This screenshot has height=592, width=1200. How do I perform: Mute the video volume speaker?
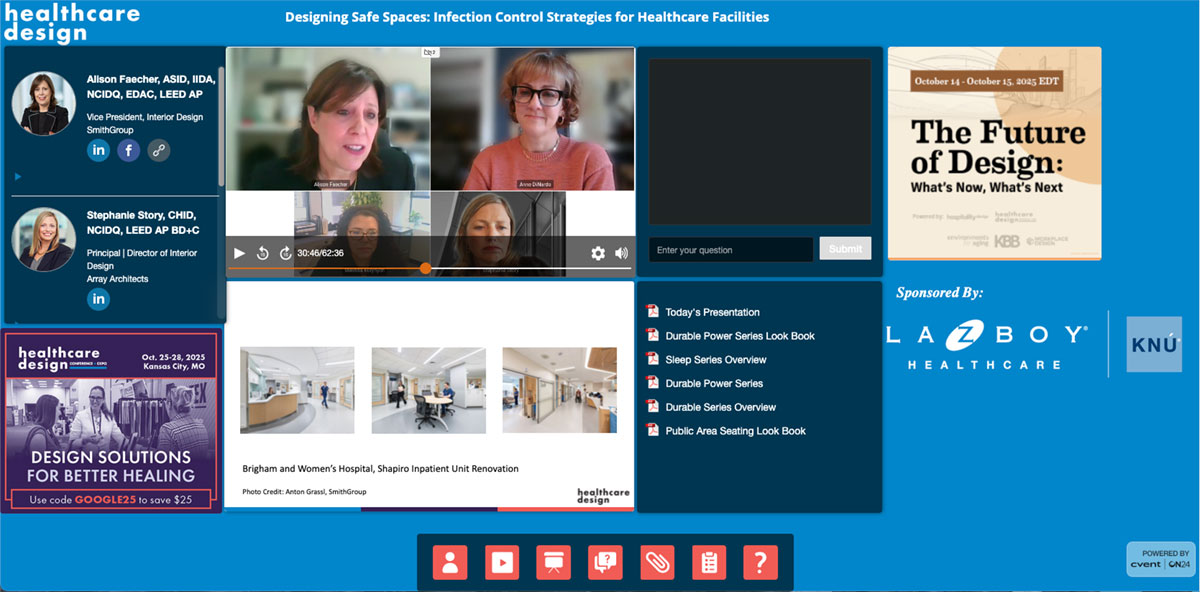pos(621,253)
